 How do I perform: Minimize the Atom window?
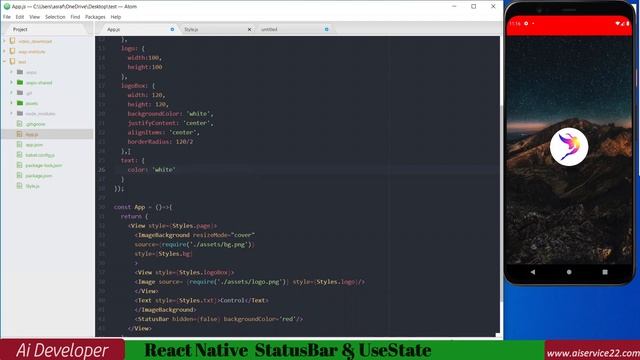[x=454, y=7]
